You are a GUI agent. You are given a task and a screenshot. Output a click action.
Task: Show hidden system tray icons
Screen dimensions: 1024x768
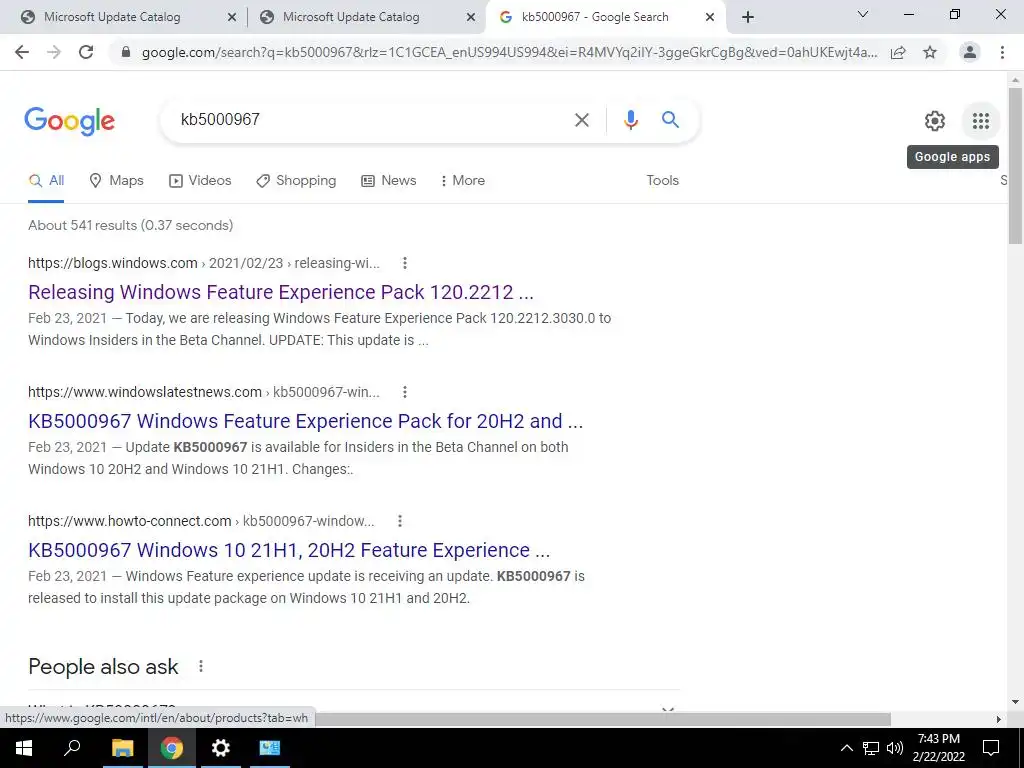[846, 748]
